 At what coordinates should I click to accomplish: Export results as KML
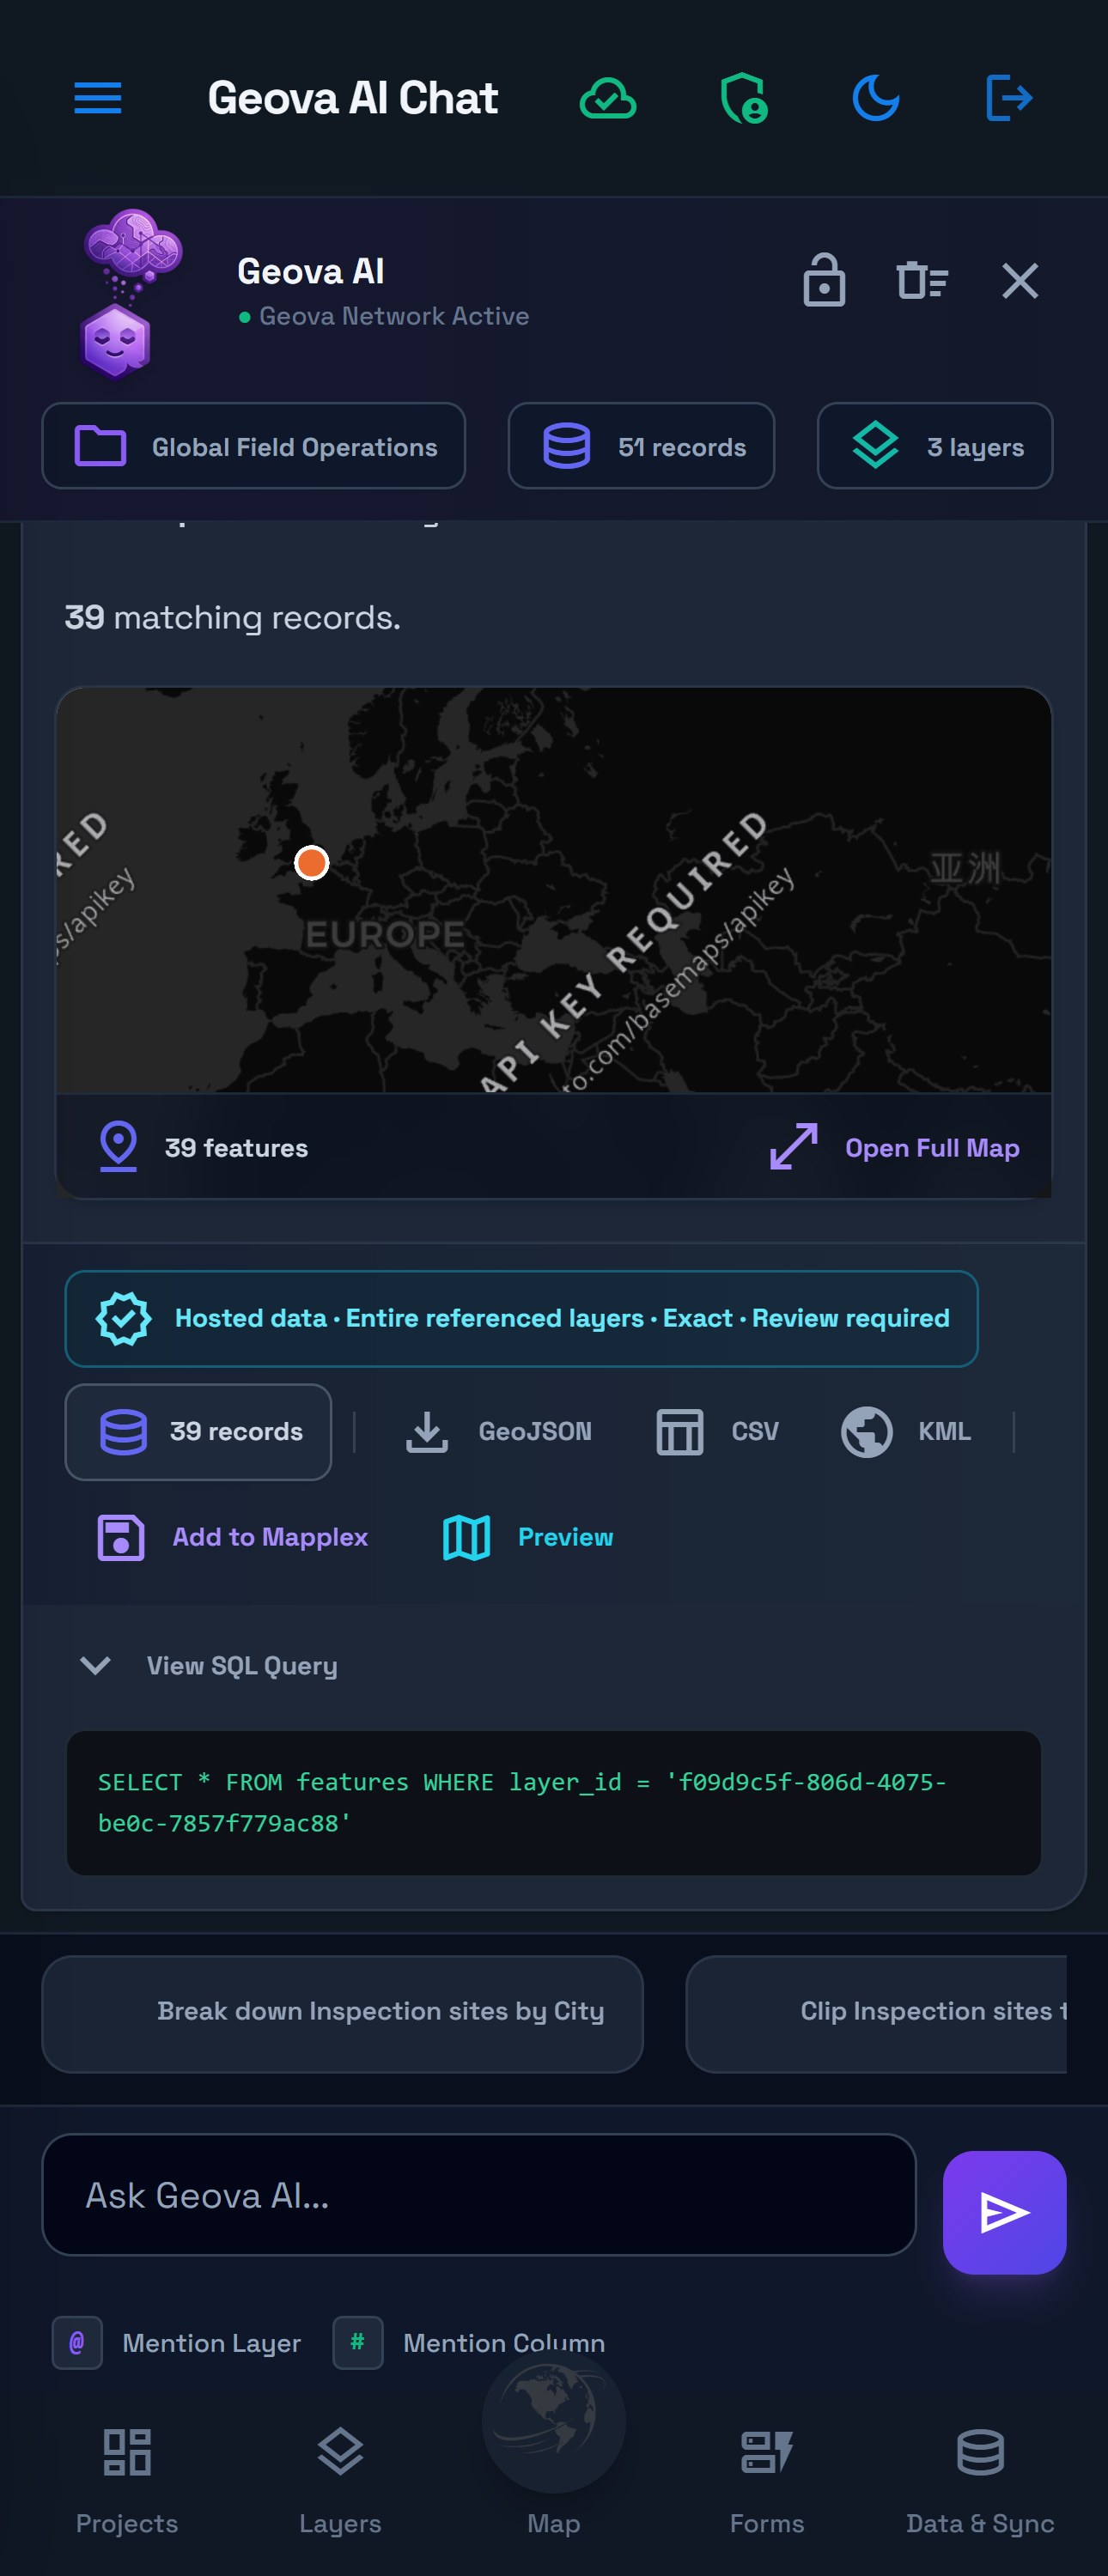tap(905, 1431)
